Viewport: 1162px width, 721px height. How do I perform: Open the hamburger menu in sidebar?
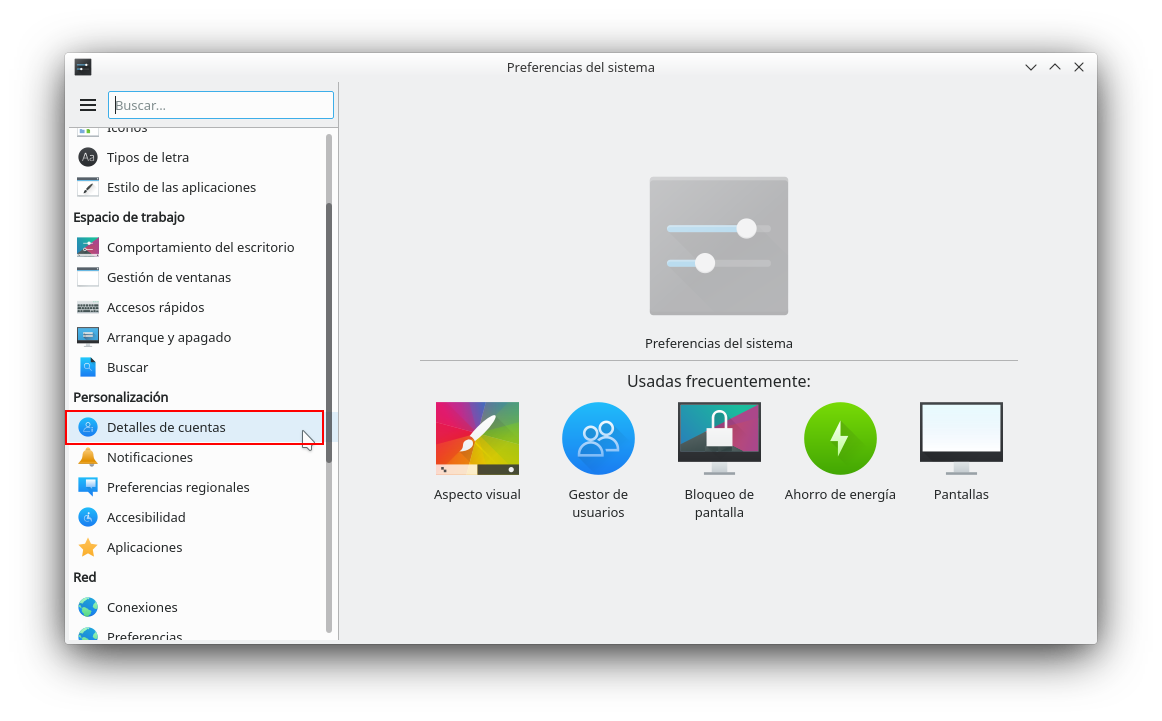88,105
